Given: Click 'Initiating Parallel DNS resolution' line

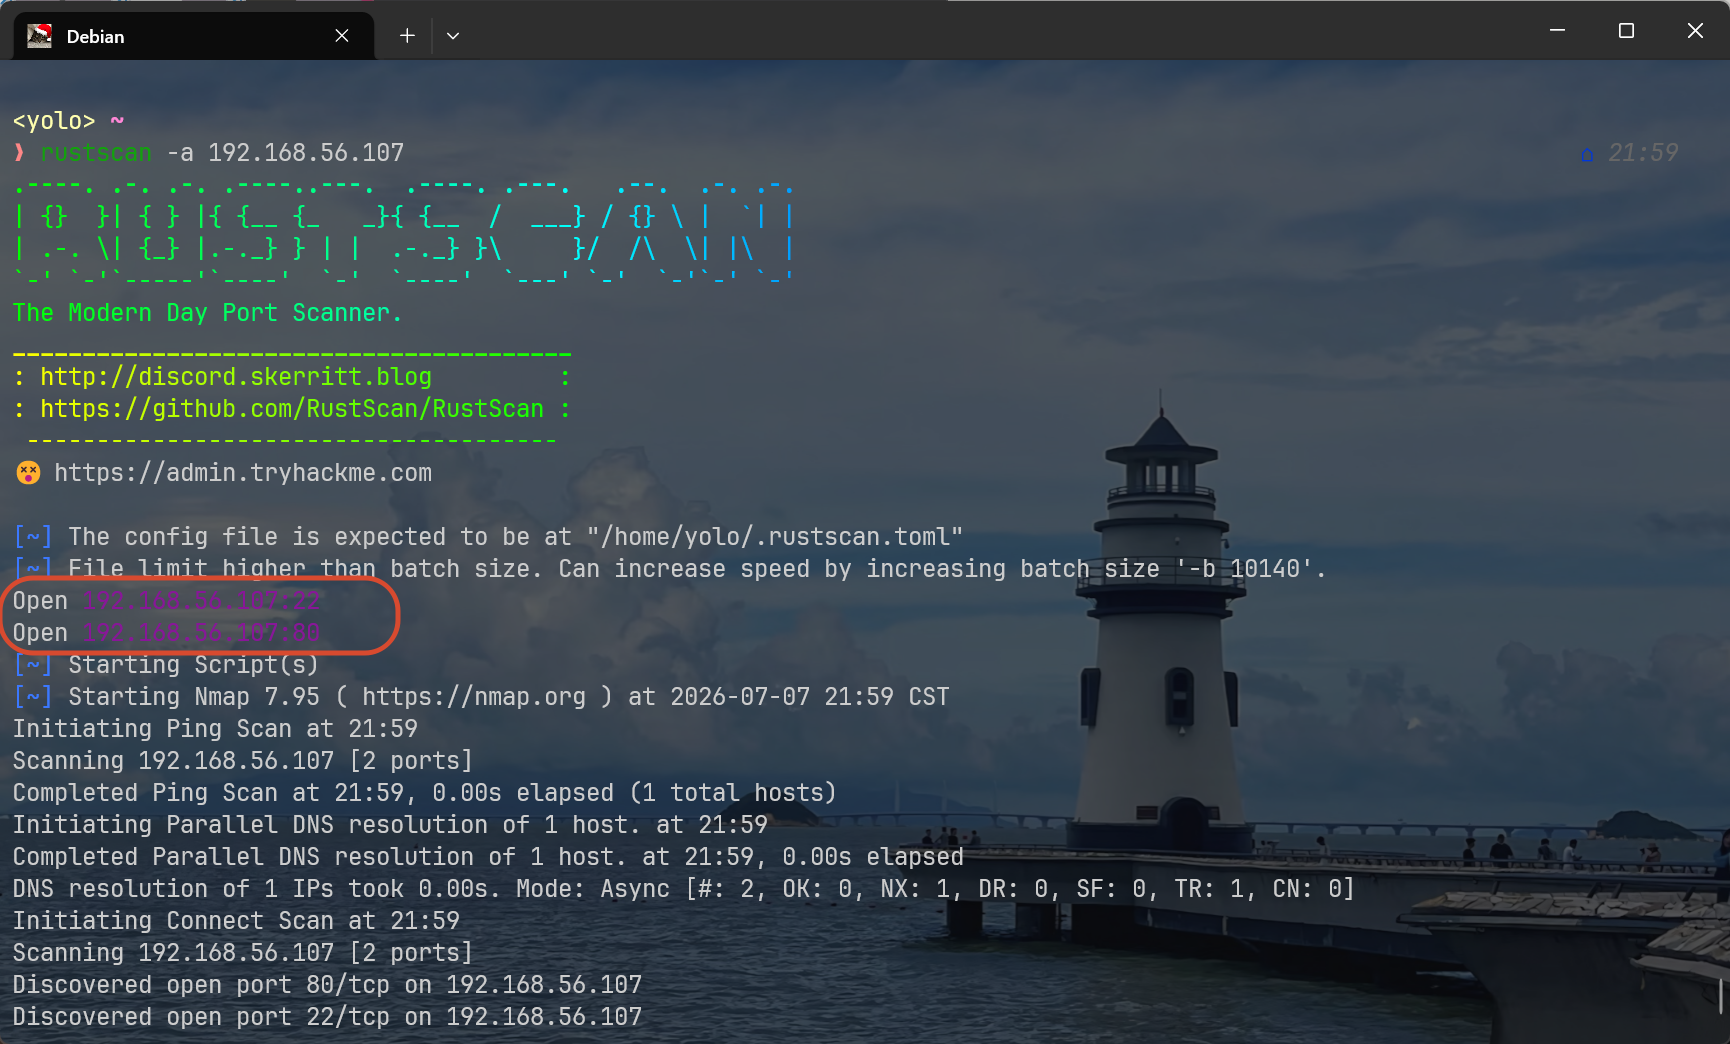Looking at the screenshot, I should point(390,825).
